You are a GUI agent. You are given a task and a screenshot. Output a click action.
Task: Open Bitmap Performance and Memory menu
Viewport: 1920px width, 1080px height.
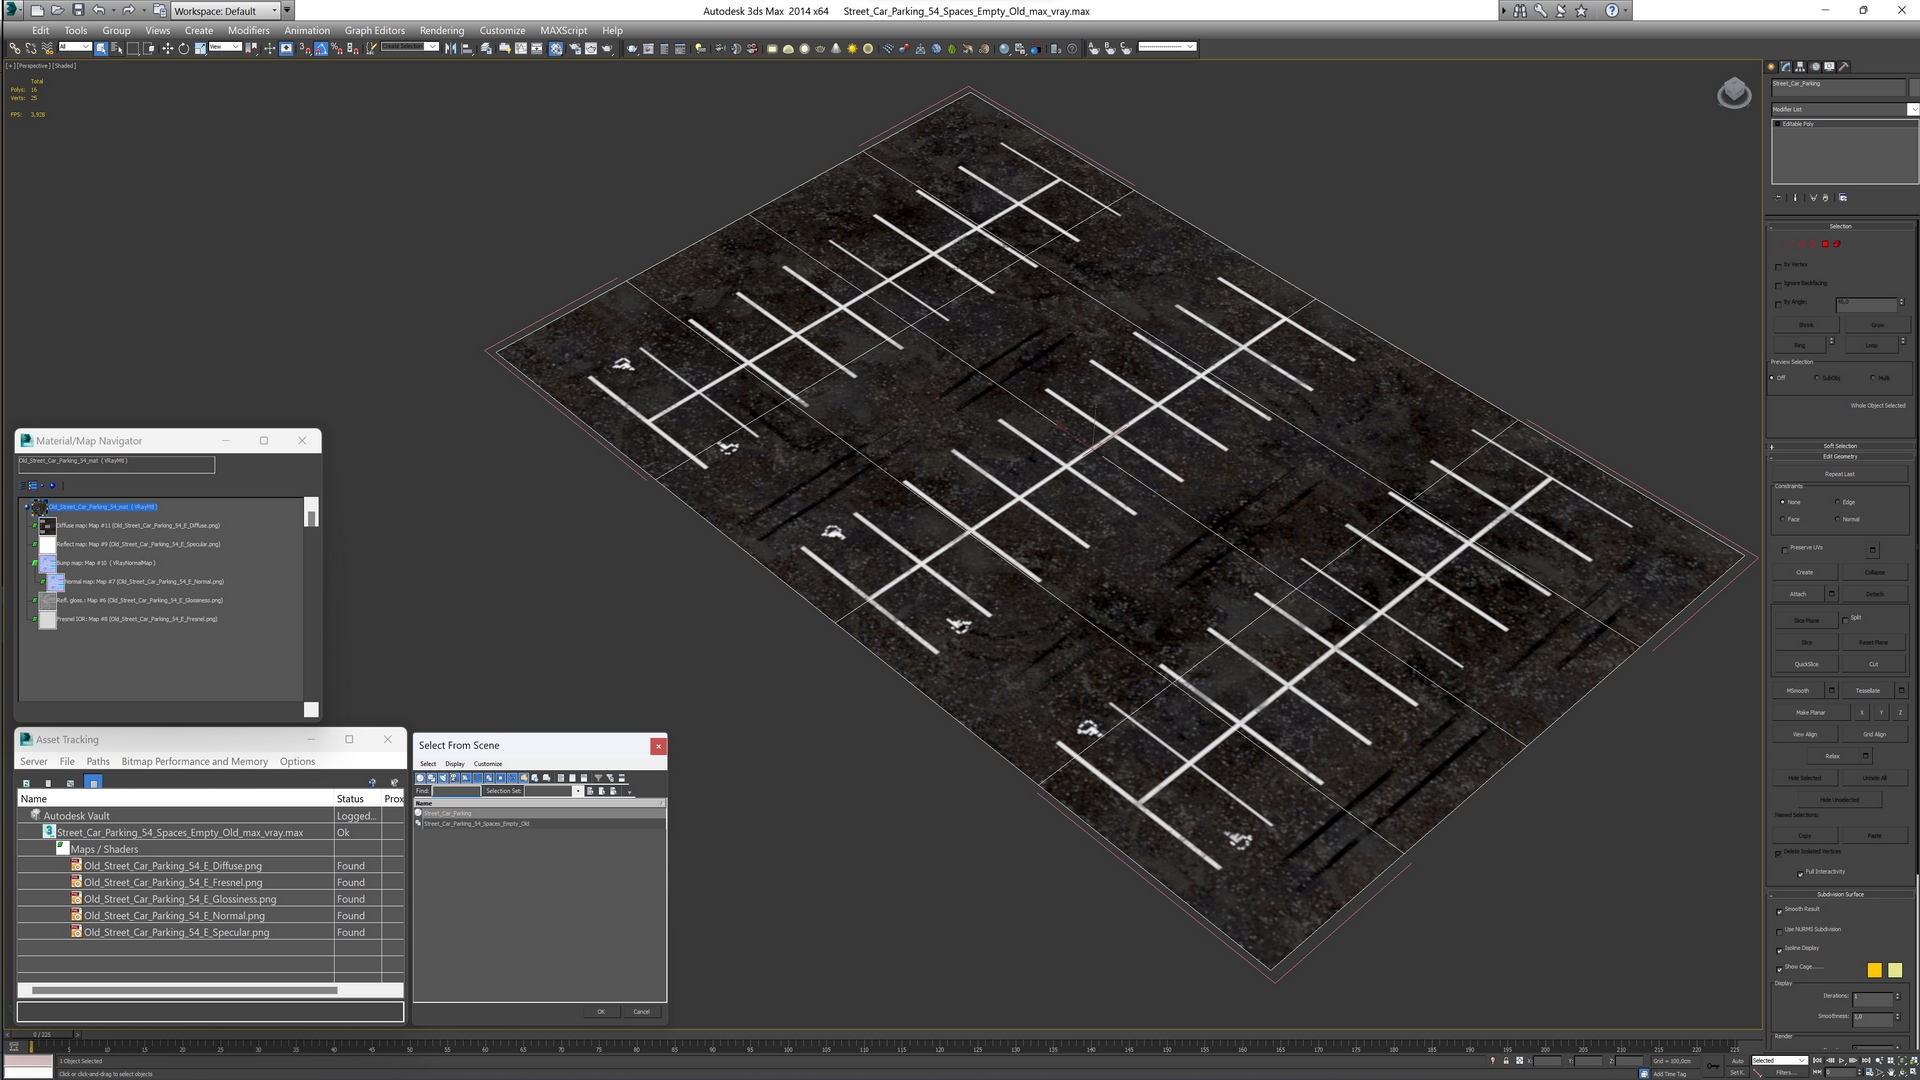coord(194,762)
